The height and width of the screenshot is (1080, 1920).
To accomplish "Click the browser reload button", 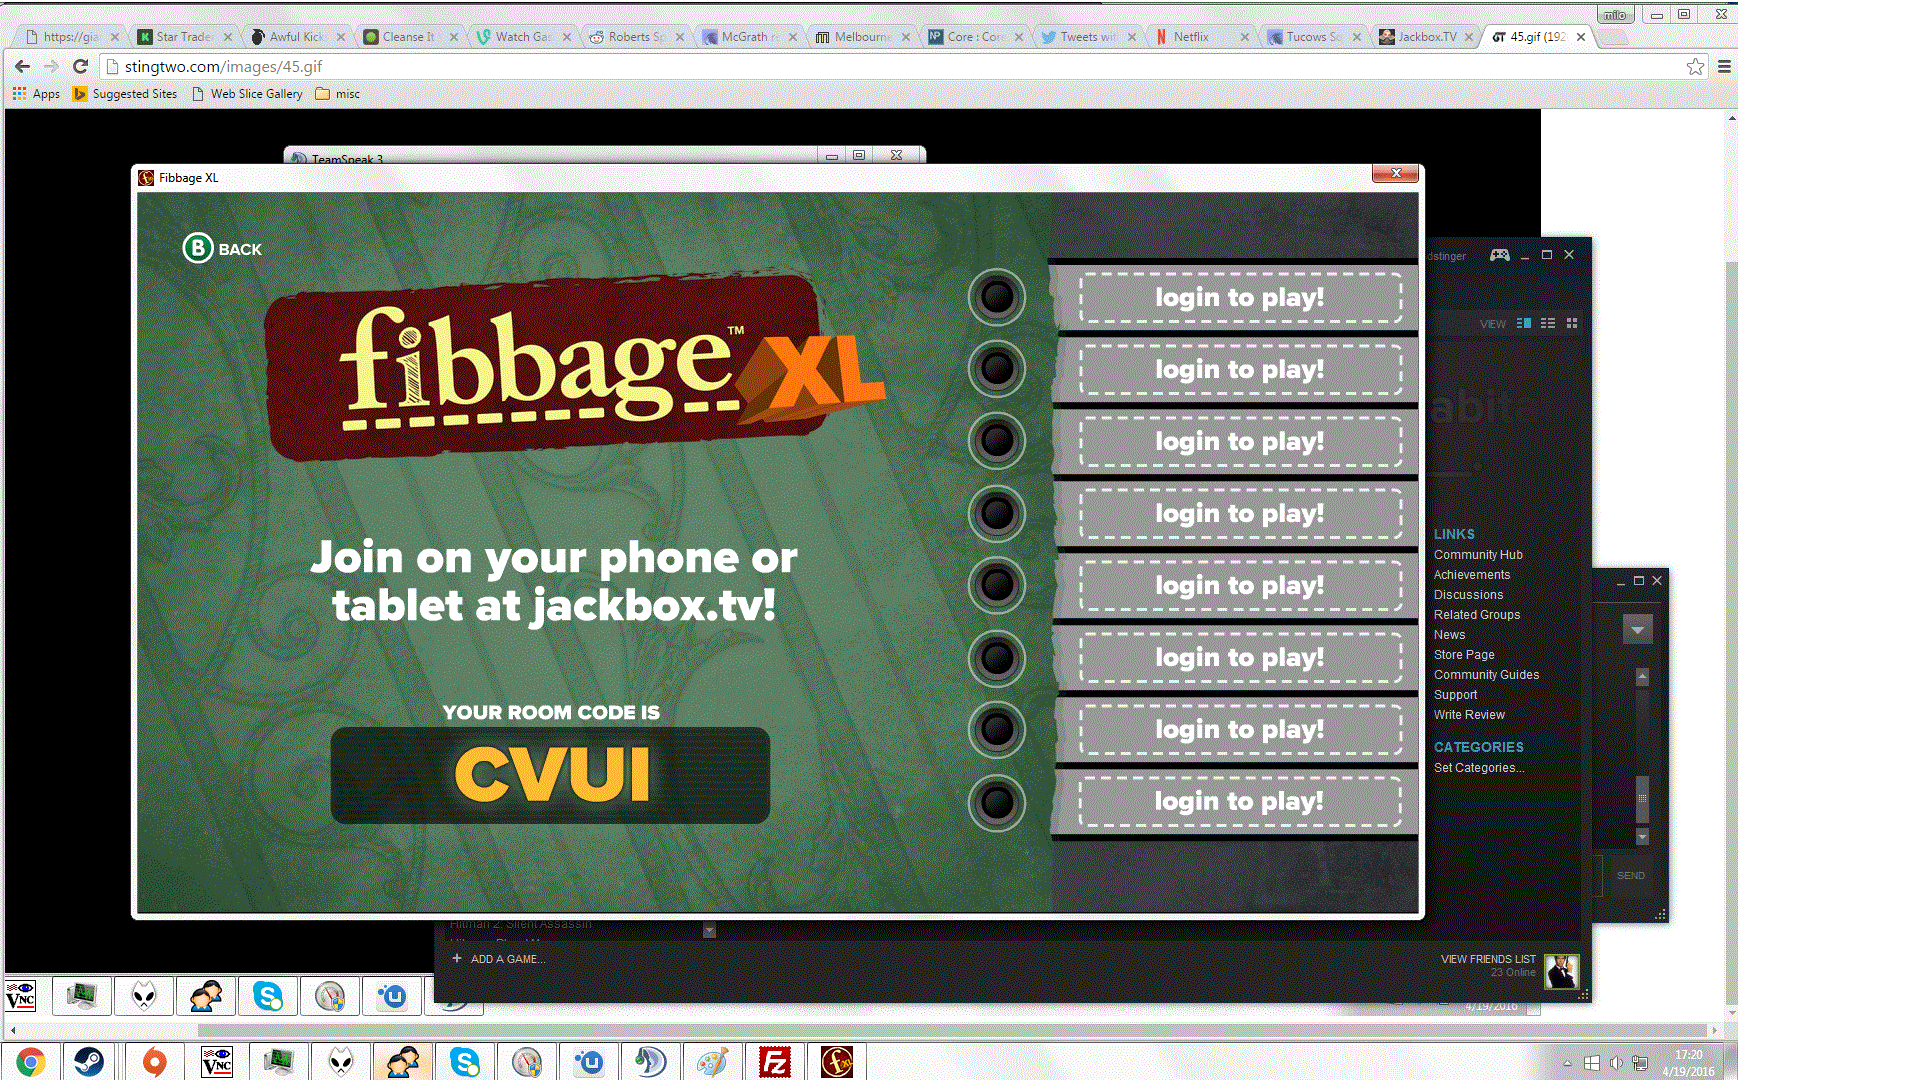I will 81,67.
